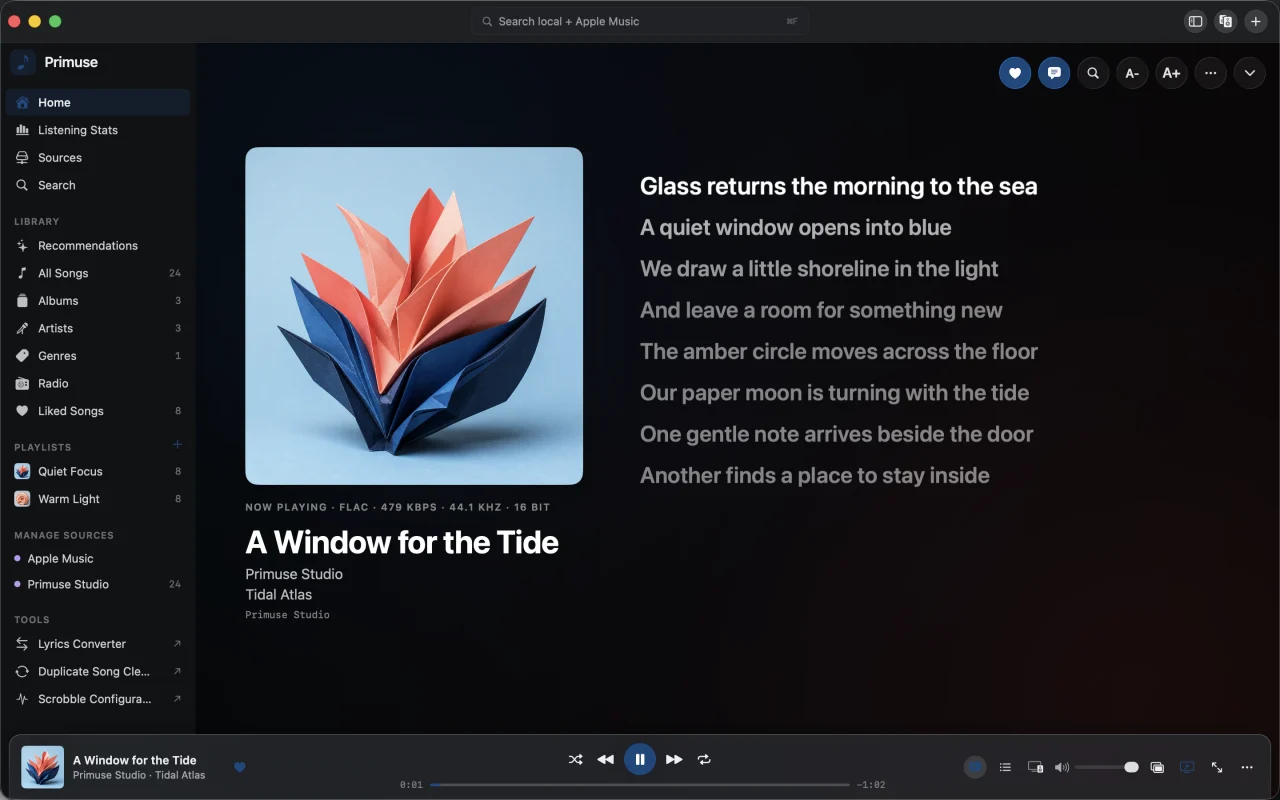Image resolution: width=1280 pixels, height=800 pixels.
Task: Open the Liked Songs list
Action: tap(98, 411)
